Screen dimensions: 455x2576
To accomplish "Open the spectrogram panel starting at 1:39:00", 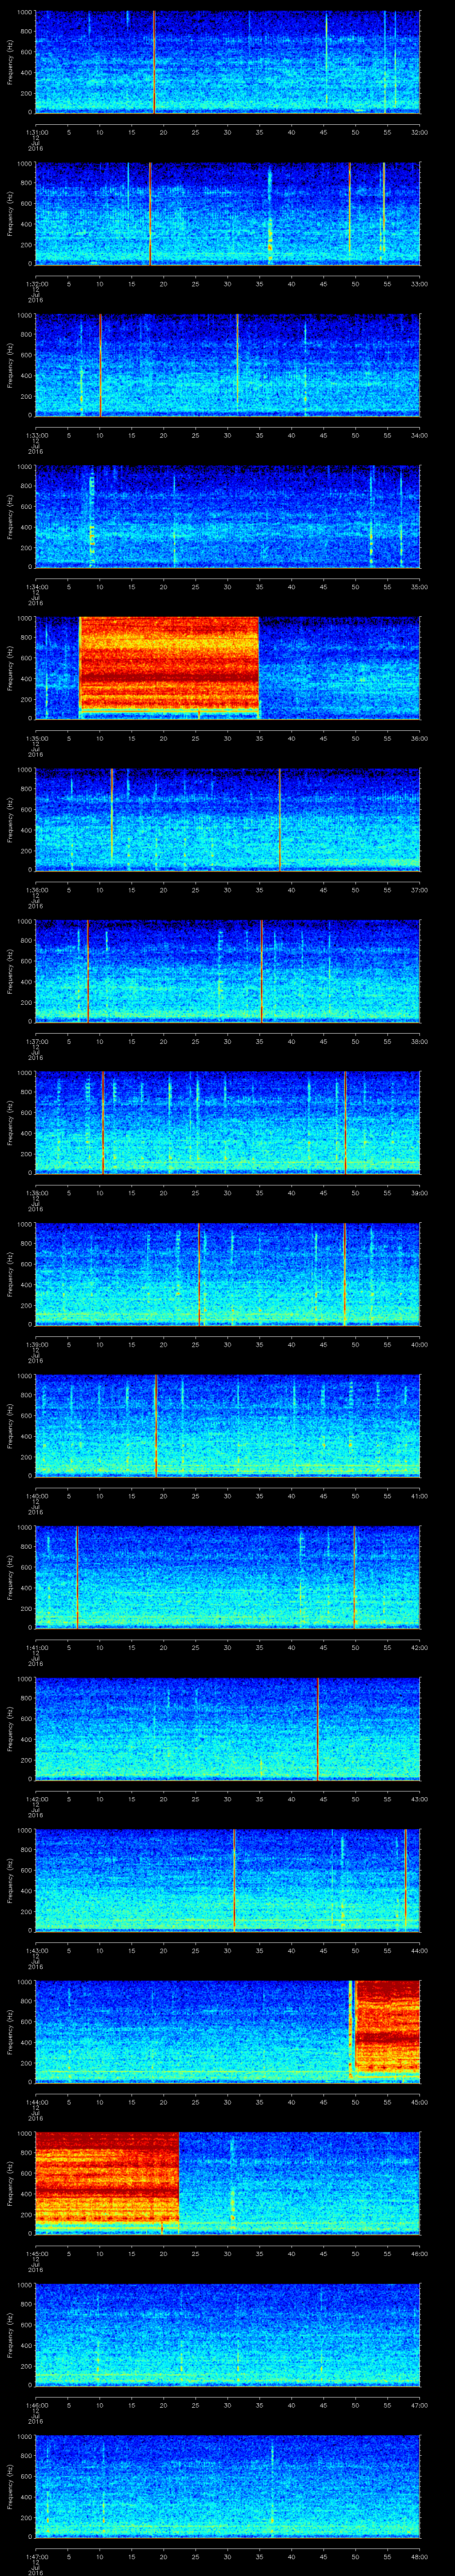I will [228, 1274].
